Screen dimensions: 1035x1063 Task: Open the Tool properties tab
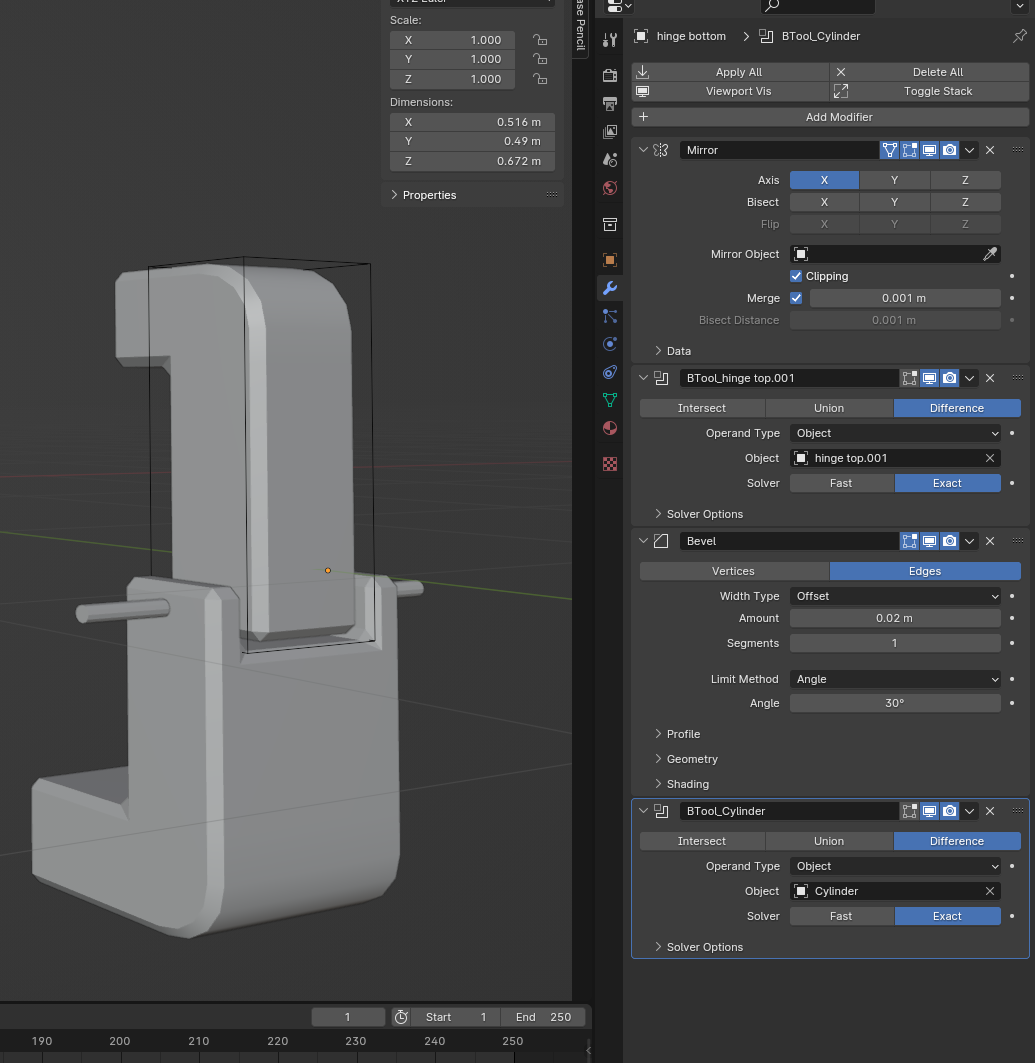click(610, 40)
